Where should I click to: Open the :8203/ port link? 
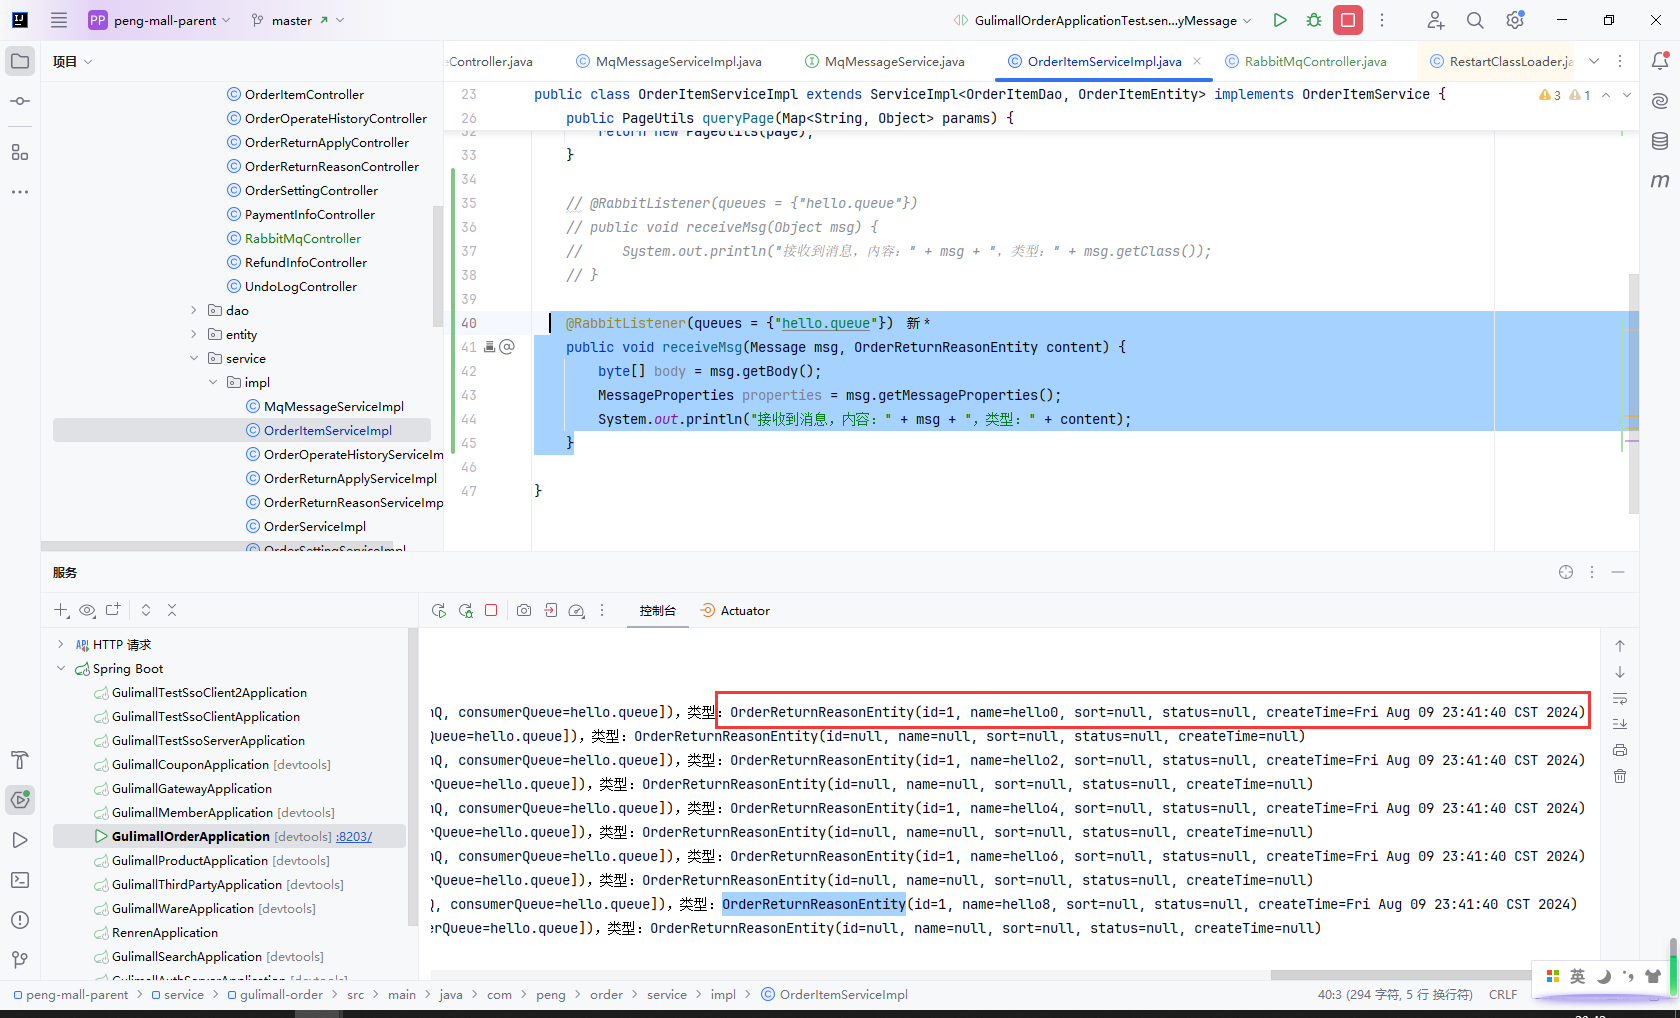[x=354, y=836]
